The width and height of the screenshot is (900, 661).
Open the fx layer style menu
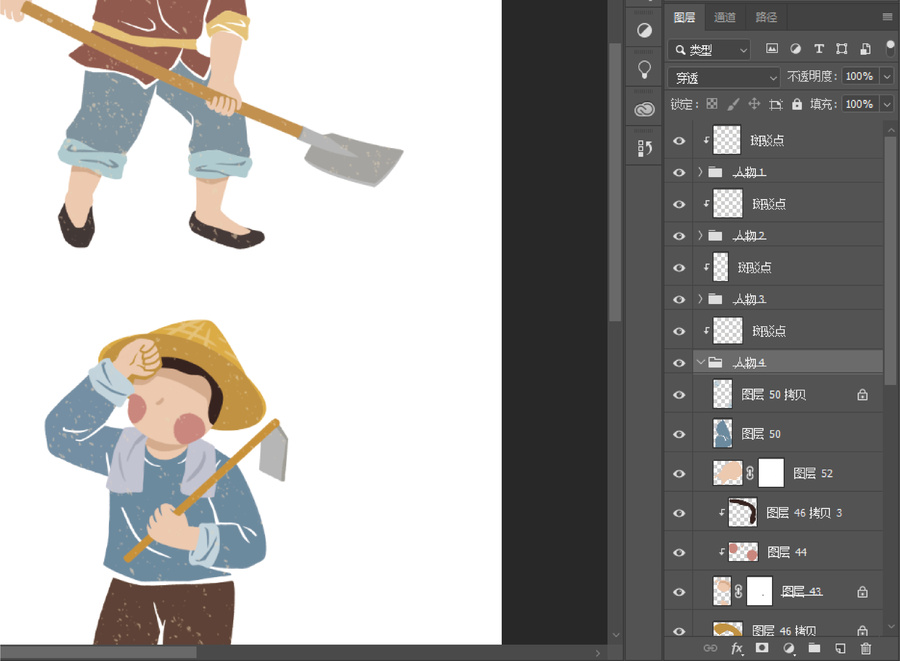(x=737, y=648)
